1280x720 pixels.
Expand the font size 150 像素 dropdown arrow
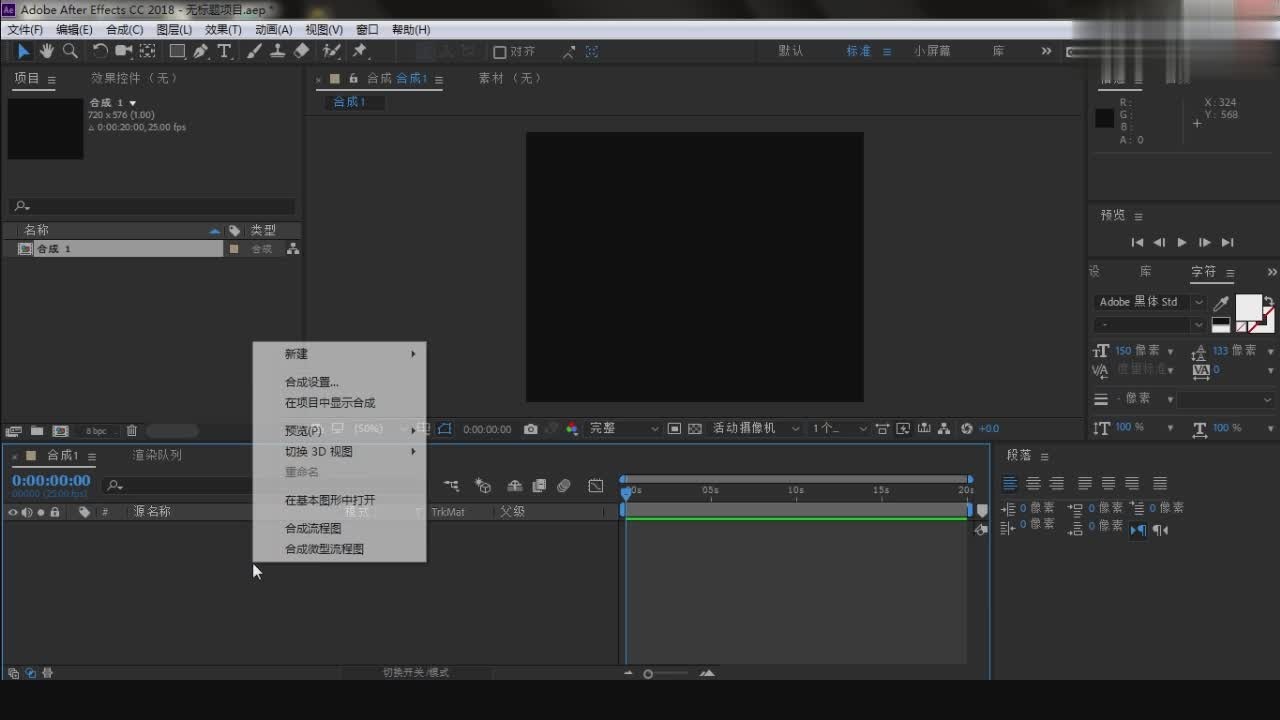[x=1171, y=352]
